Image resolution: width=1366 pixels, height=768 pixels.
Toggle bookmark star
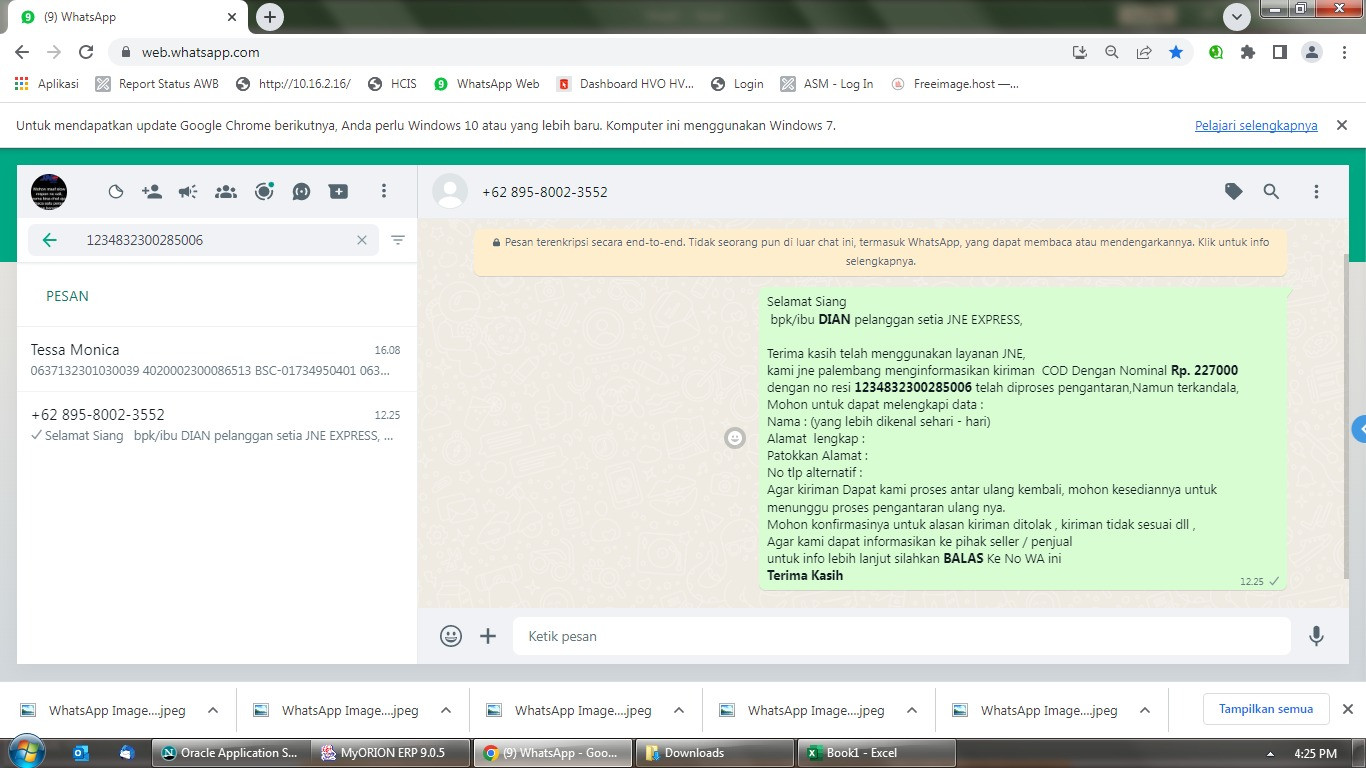point(1176,52)
